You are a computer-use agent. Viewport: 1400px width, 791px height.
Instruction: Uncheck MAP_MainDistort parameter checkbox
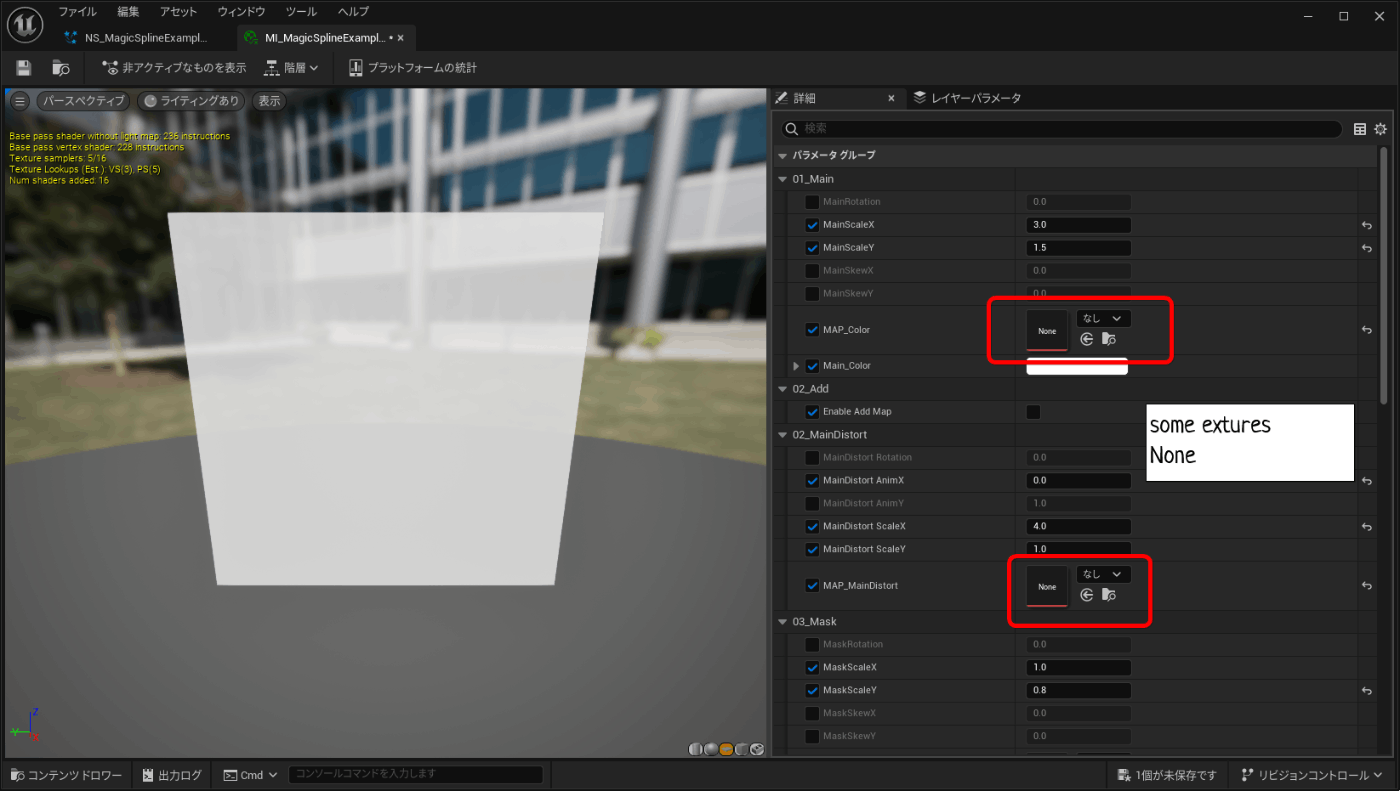(812, 586)
